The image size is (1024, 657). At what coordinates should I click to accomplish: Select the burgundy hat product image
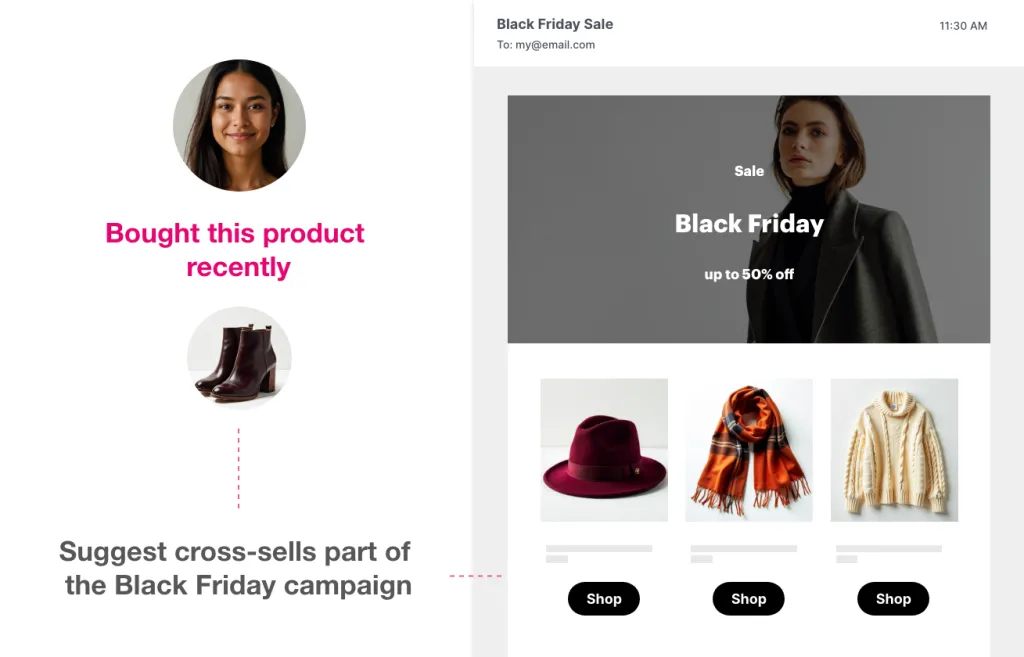pyautogui.click(x=604, y=450)
